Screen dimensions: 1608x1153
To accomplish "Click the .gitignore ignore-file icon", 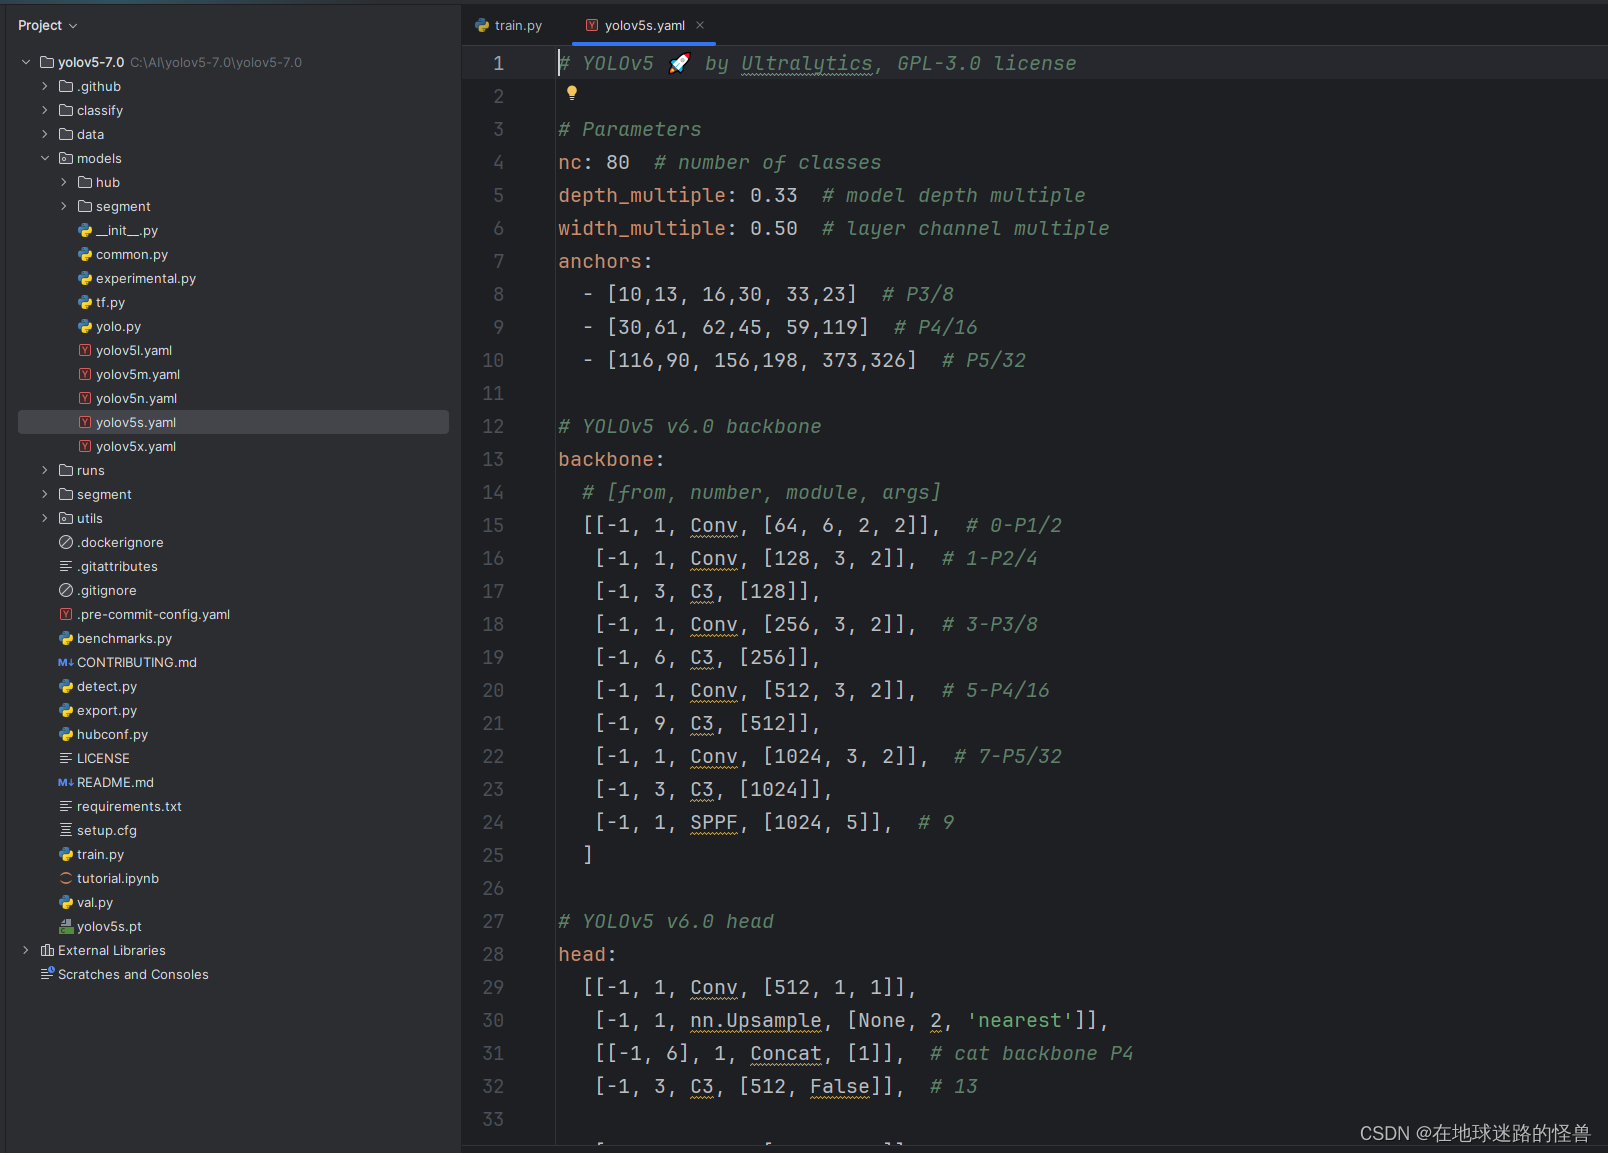I will coord(66,590).
